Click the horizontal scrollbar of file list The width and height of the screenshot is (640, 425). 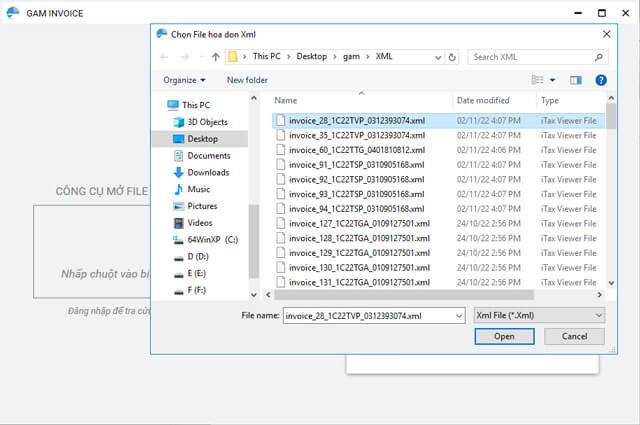click(430, 295)
